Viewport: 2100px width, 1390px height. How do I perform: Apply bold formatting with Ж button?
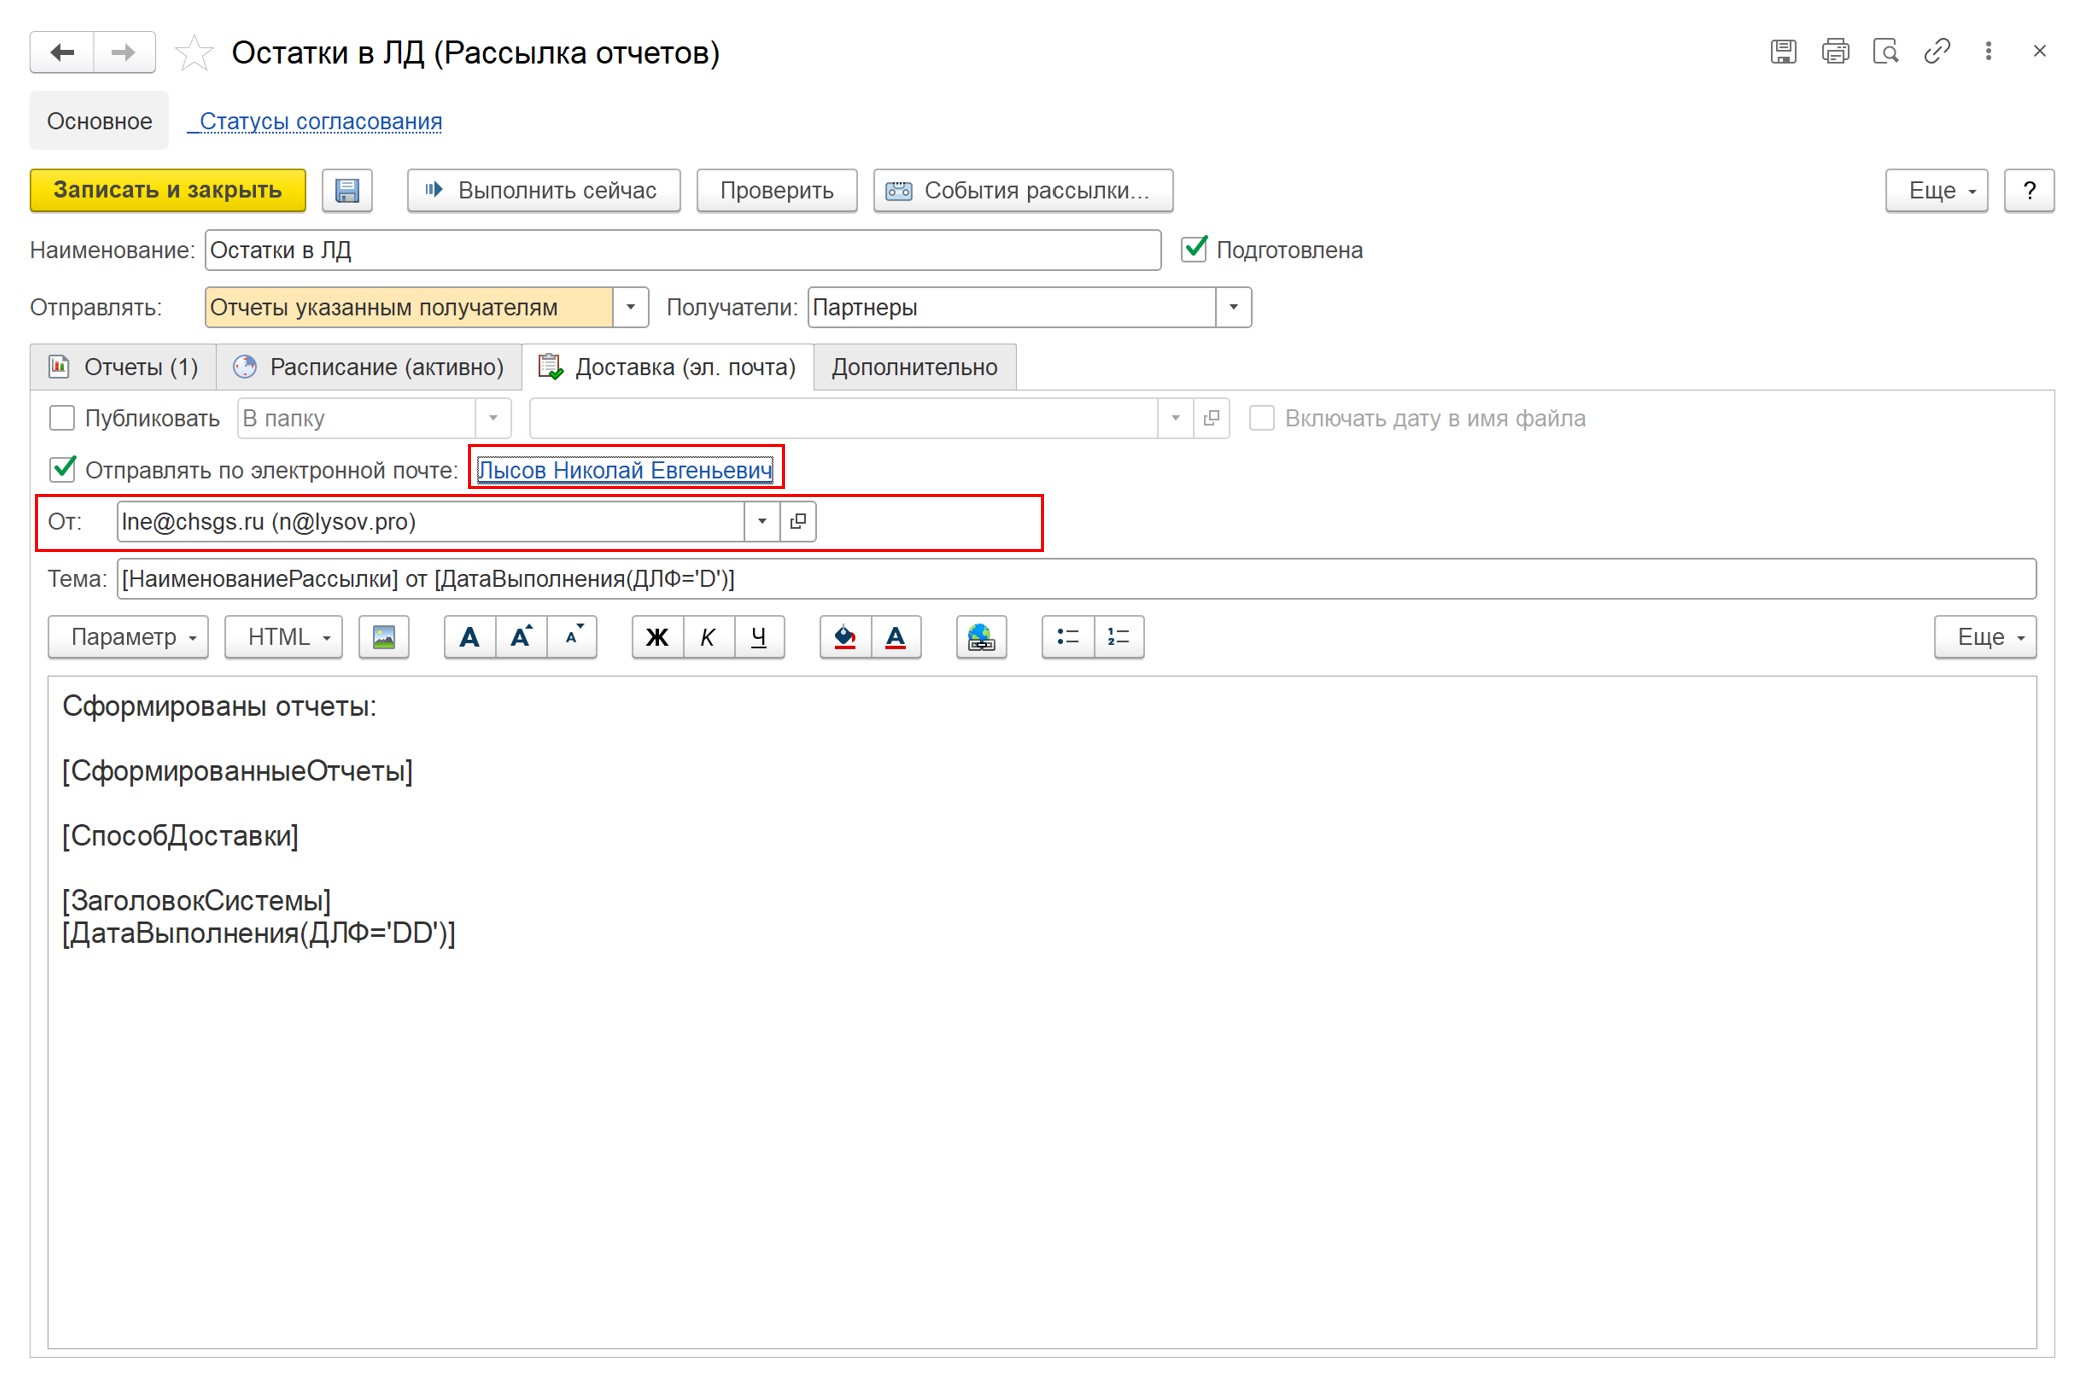(x=657, y=637)
